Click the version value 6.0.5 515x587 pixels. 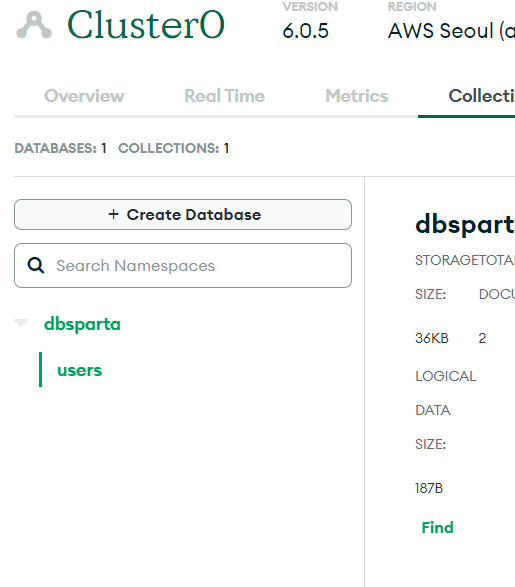(305, 31)
